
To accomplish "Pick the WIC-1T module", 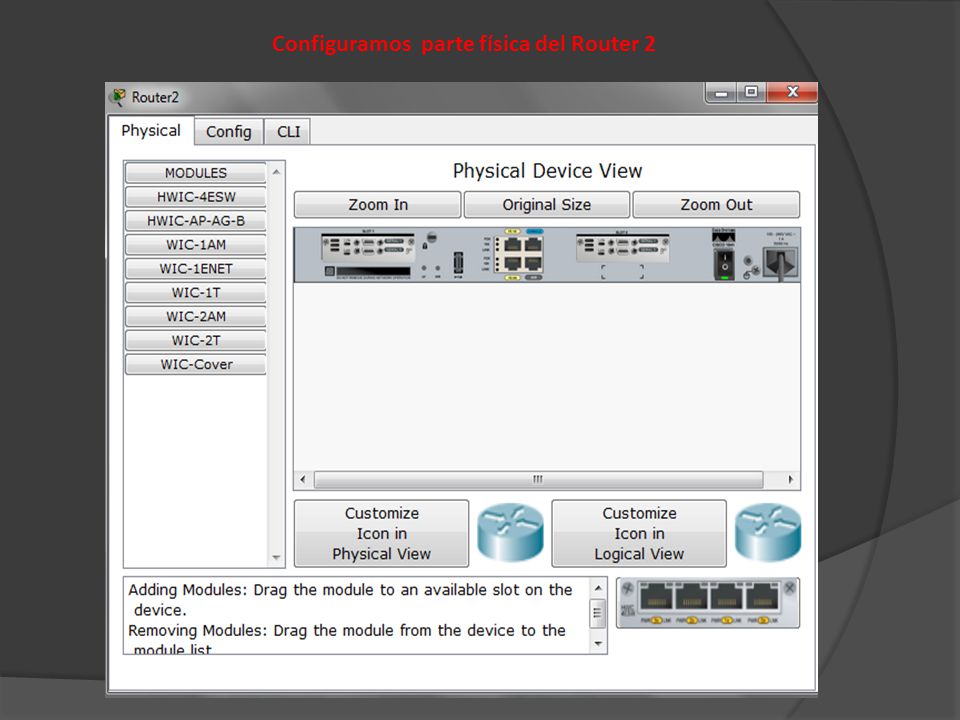I will (196, 293).
